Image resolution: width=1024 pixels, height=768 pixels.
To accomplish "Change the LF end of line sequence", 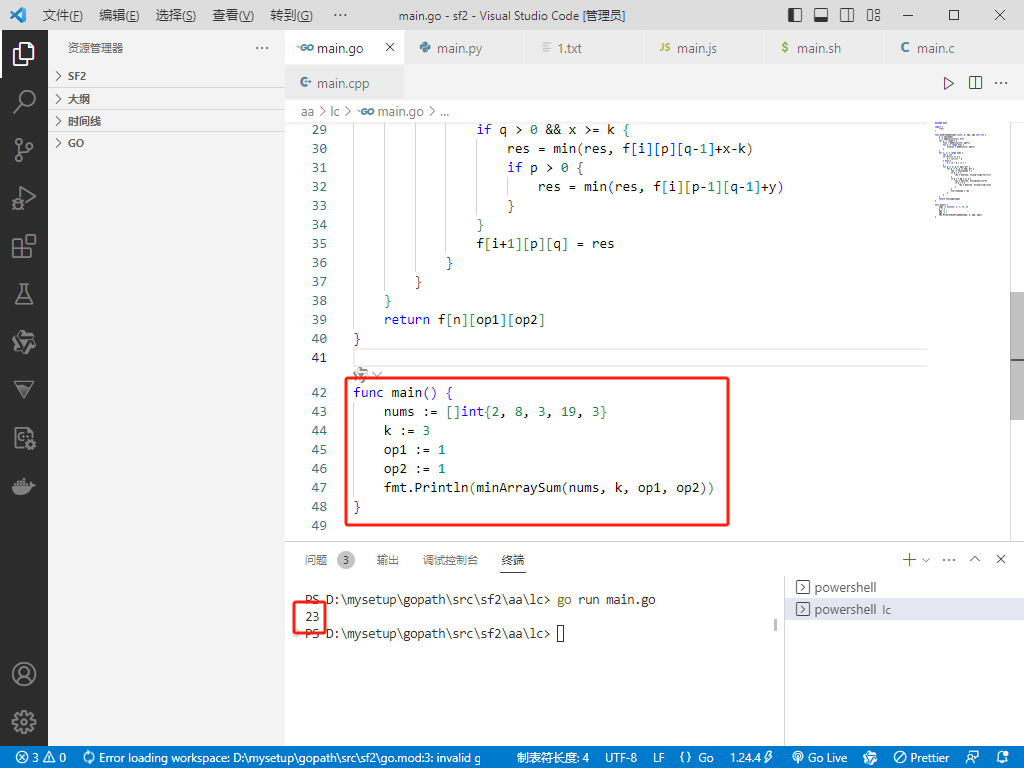I will coord(659,758).
